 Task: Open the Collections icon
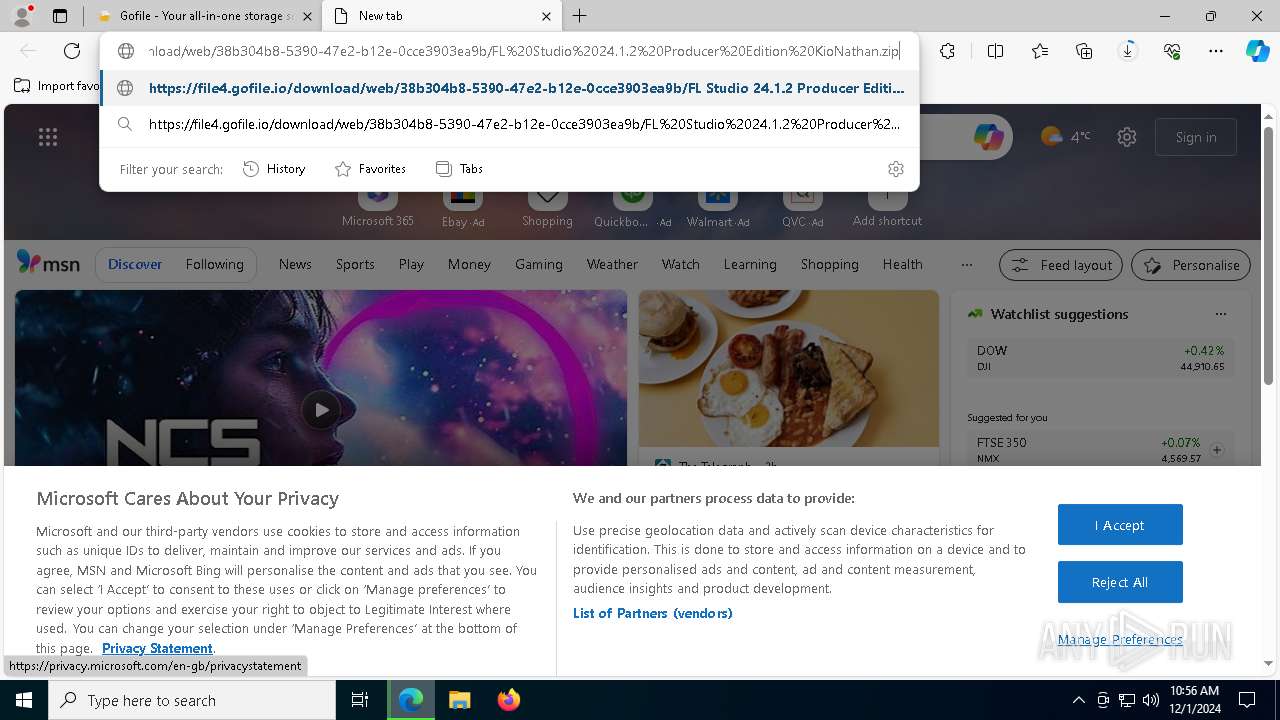point(1084,51)
